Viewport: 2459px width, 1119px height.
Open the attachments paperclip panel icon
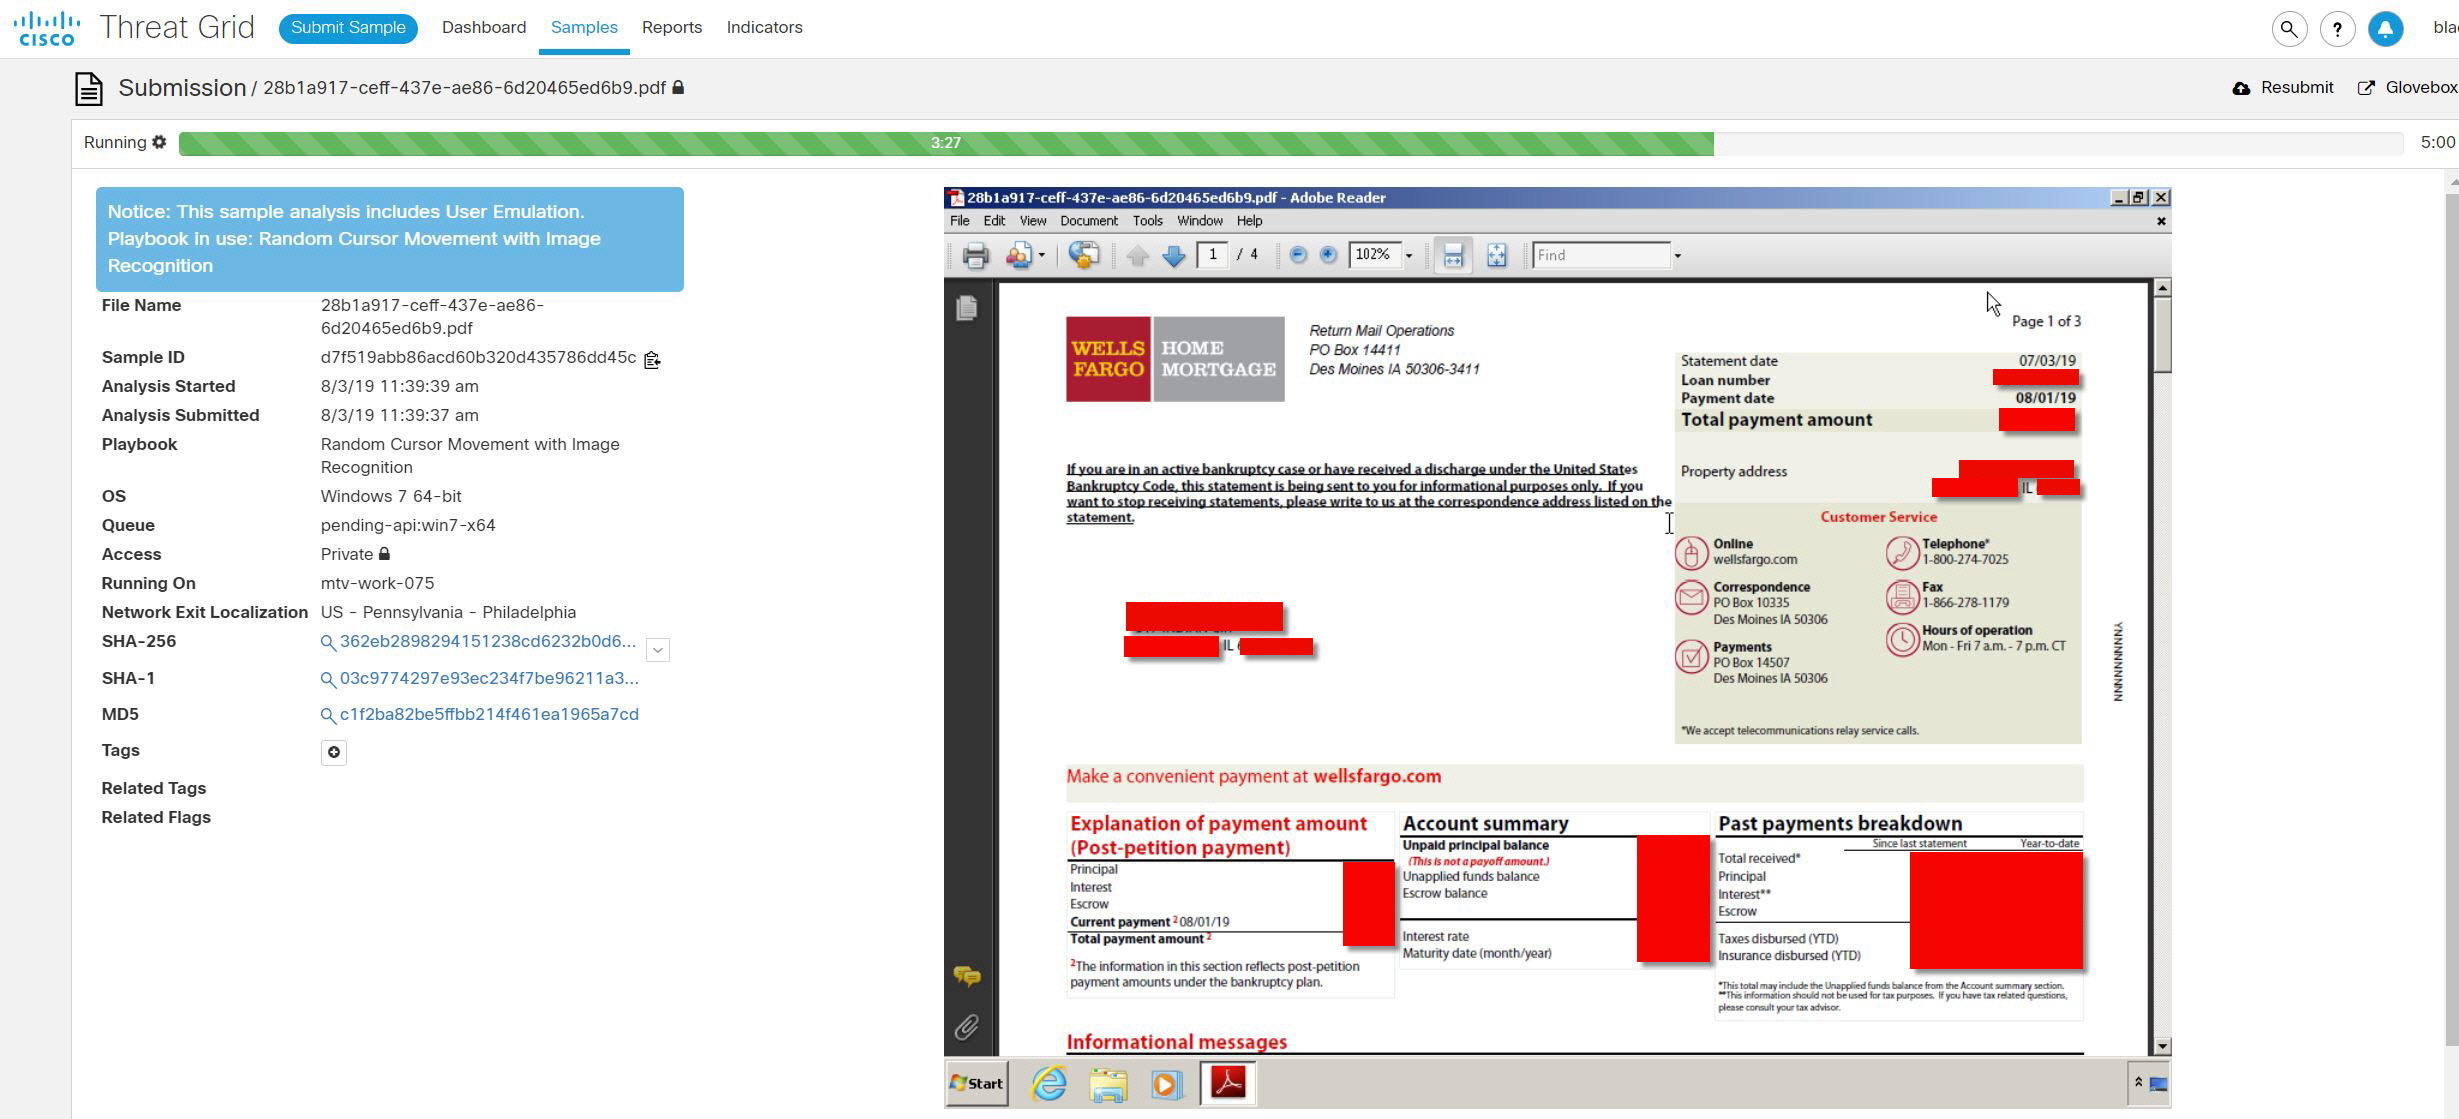click(x=966, y=1027)
